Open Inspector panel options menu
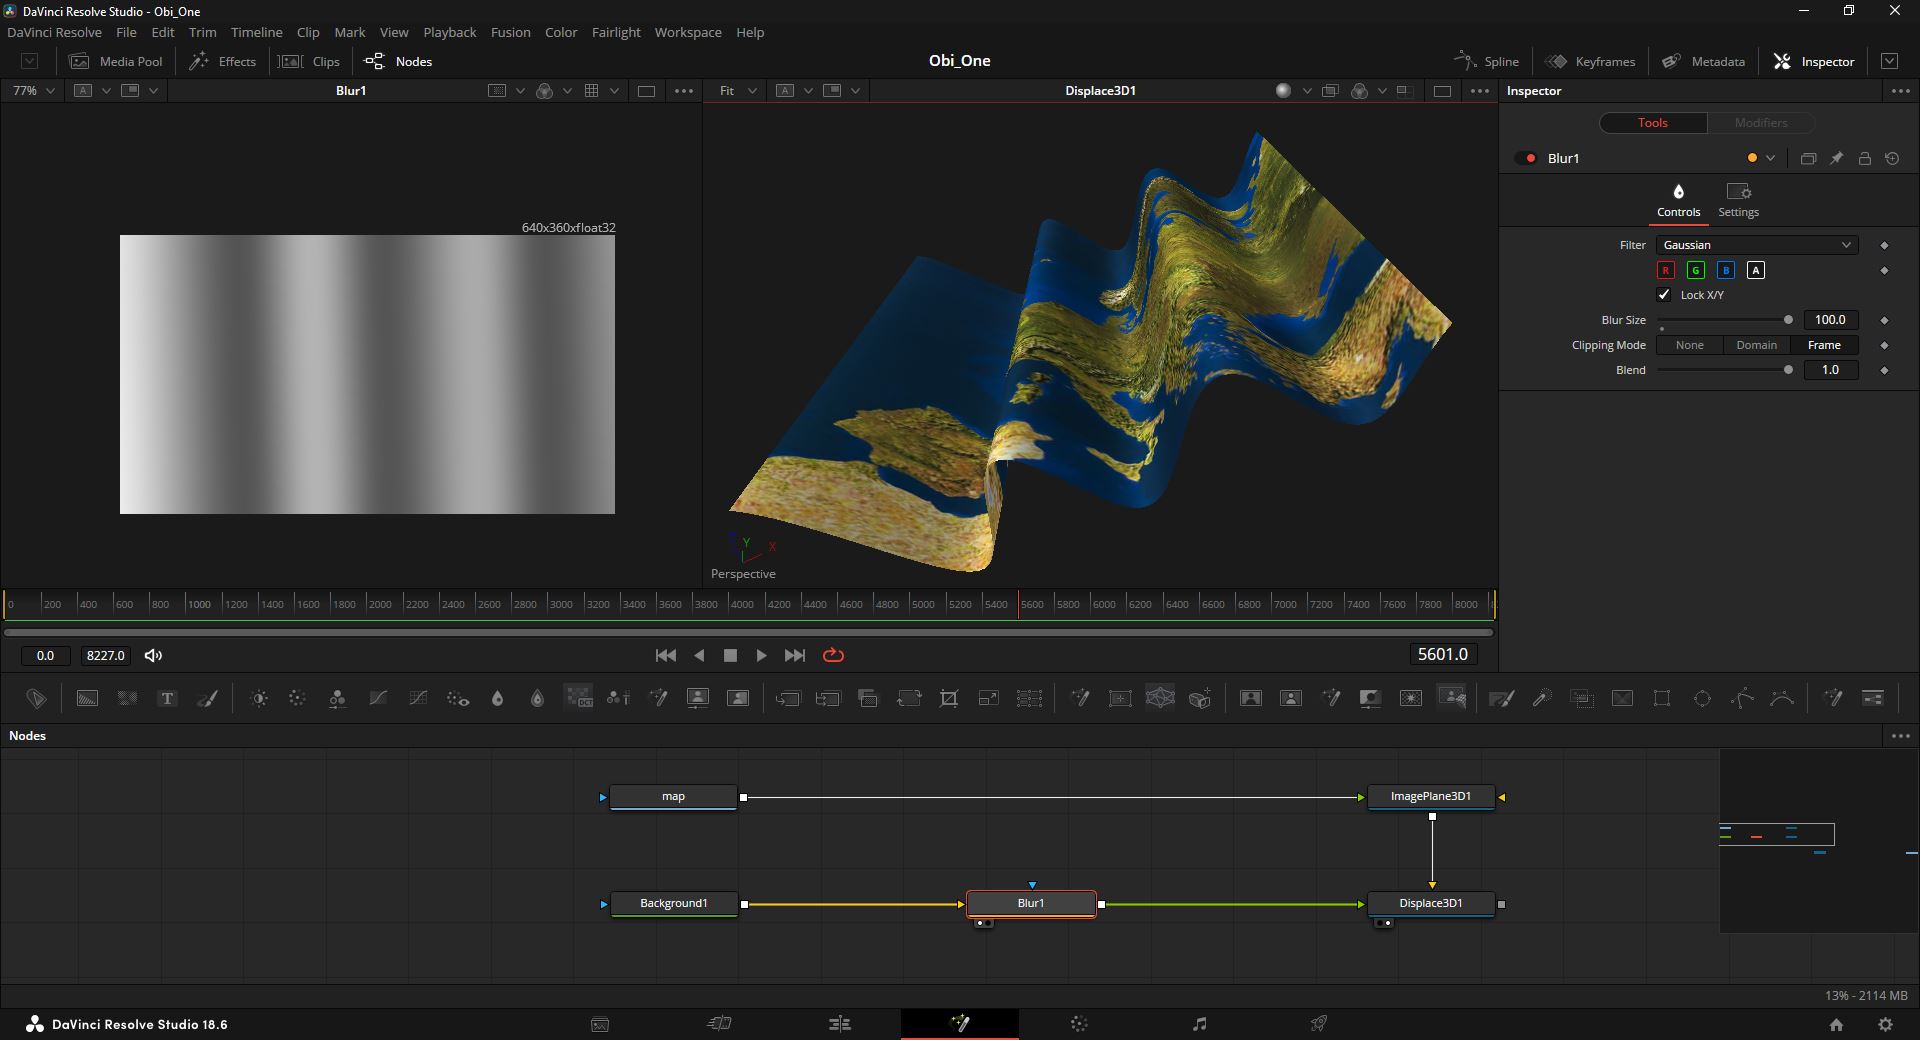 1900,90
